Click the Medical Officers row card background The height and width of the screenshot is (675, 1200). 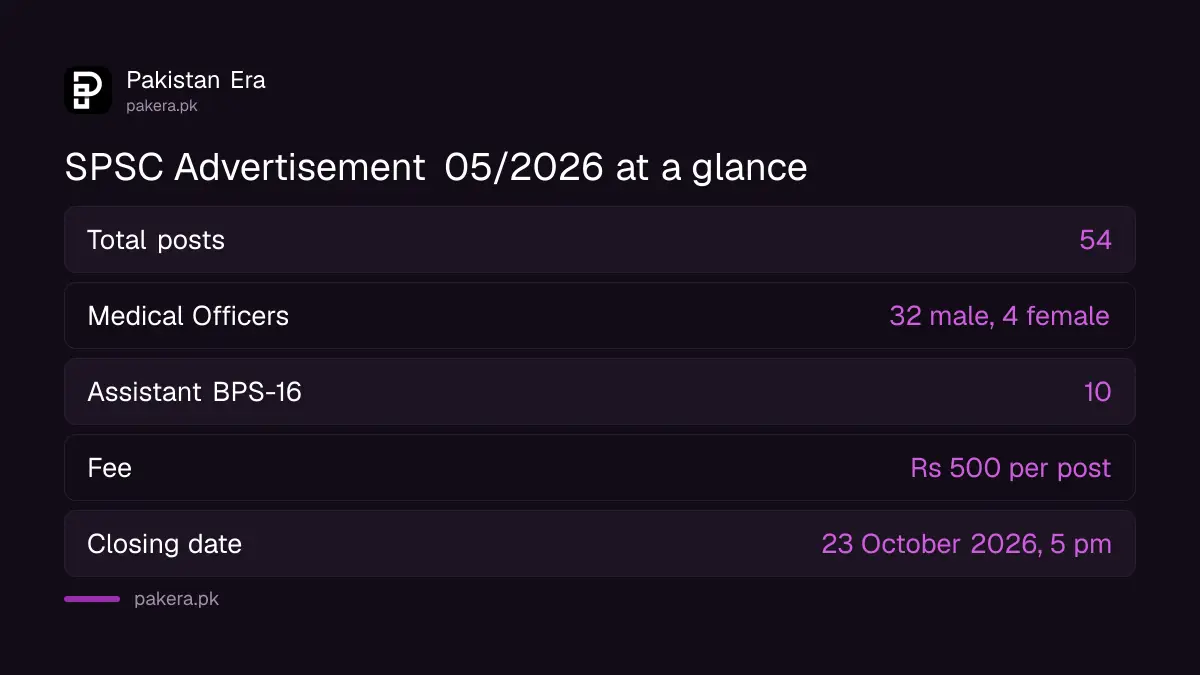point(600,316)
